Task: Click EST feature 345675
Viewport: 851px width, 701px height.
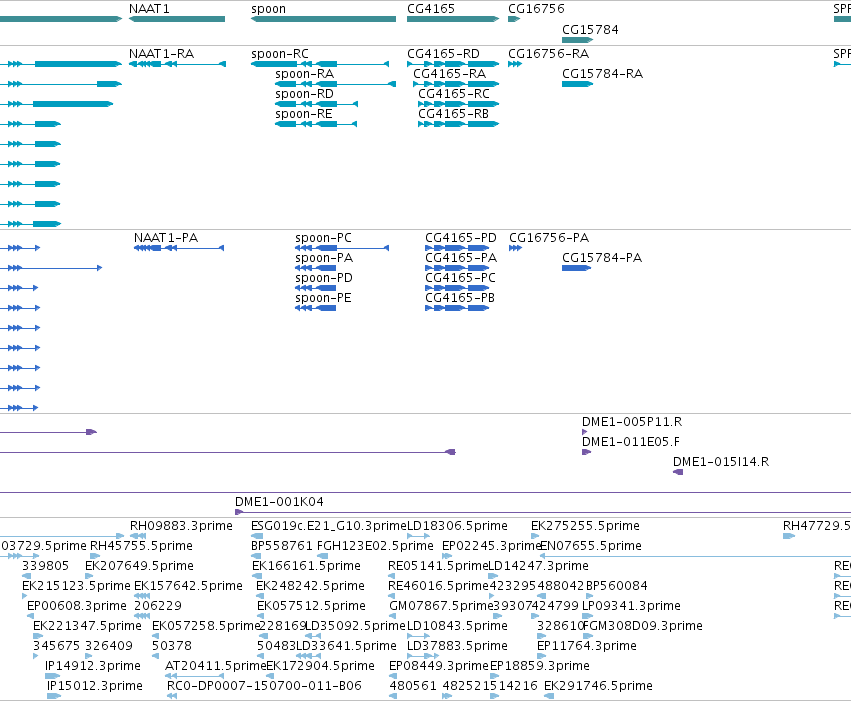Action: coord(36,657)
